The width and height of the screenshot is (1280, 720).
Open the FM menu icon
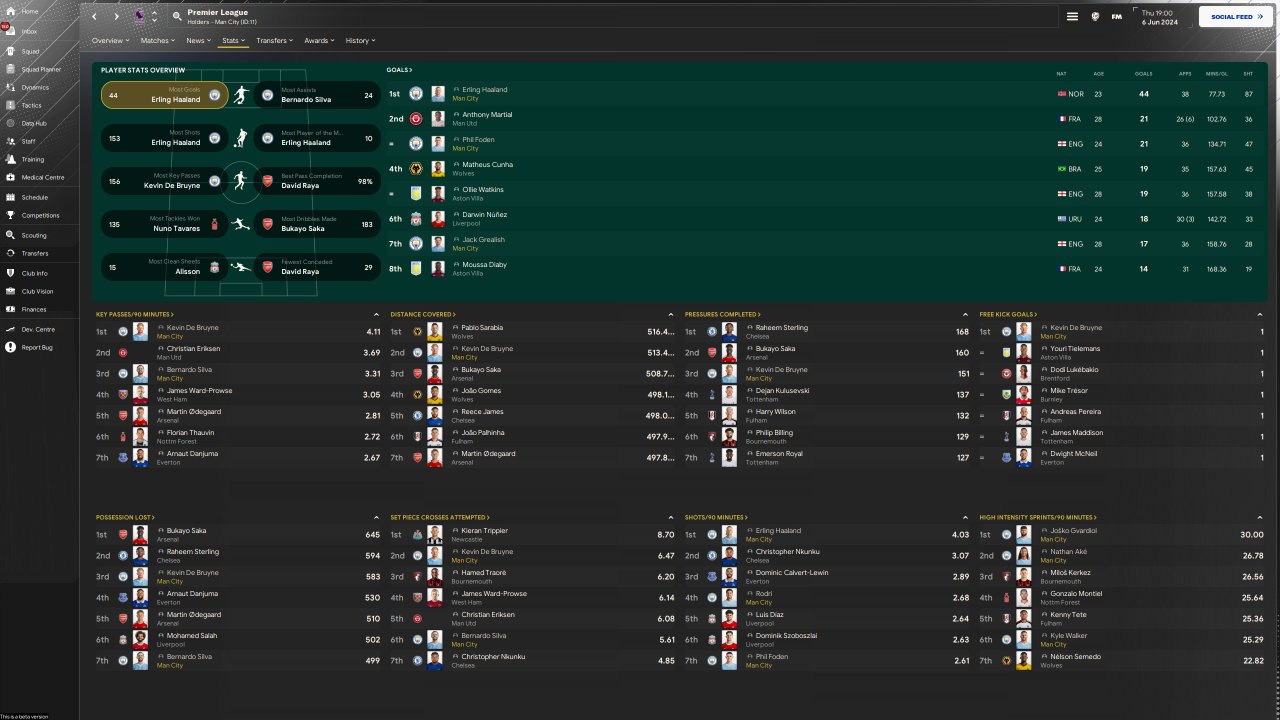pyautogui.click(x=1117, y=17)
